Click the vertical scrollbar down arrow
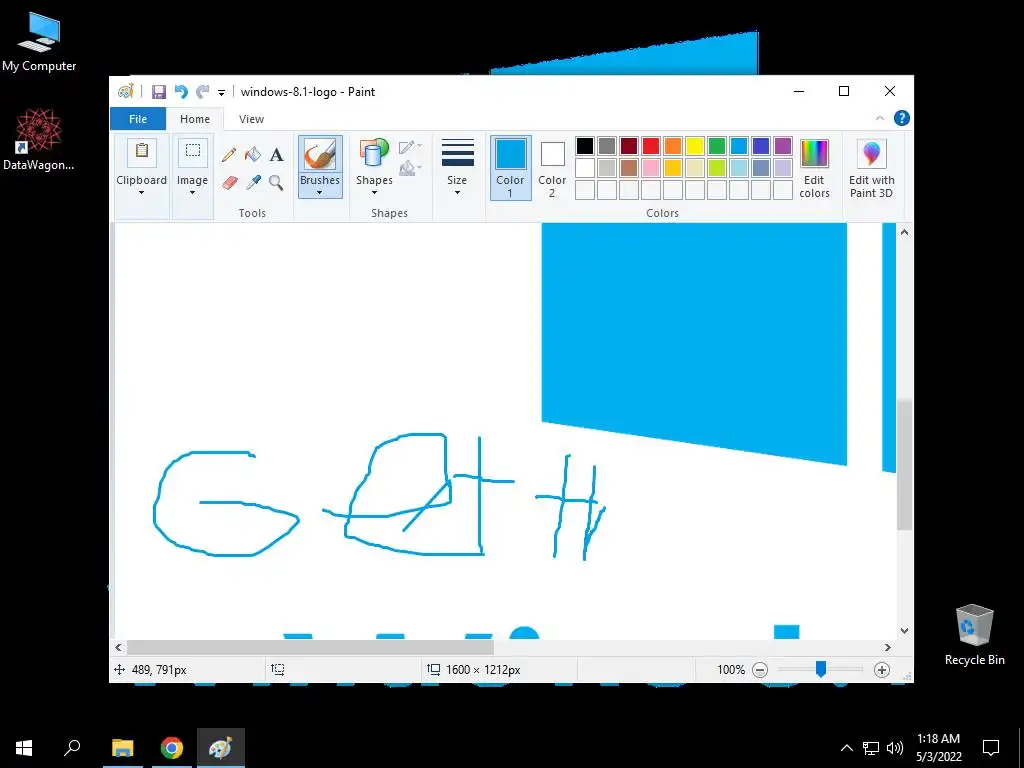 pos(904,631)
